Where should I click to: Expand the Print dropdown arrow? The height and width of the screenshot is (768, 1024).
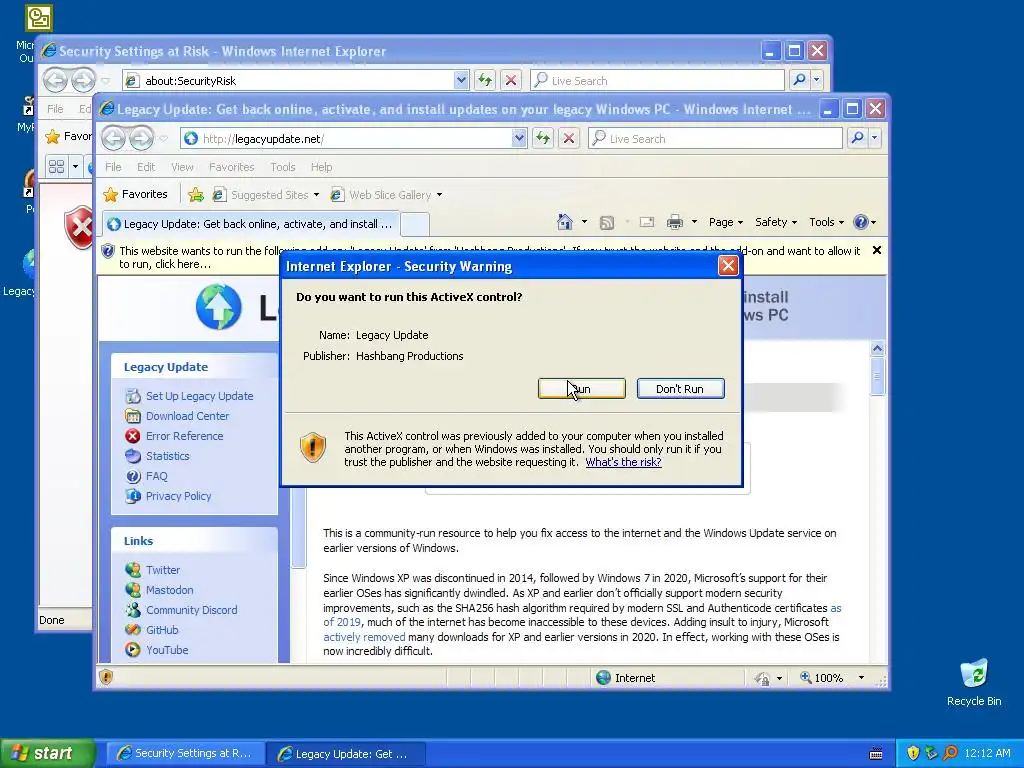click(x=694, y=222)
